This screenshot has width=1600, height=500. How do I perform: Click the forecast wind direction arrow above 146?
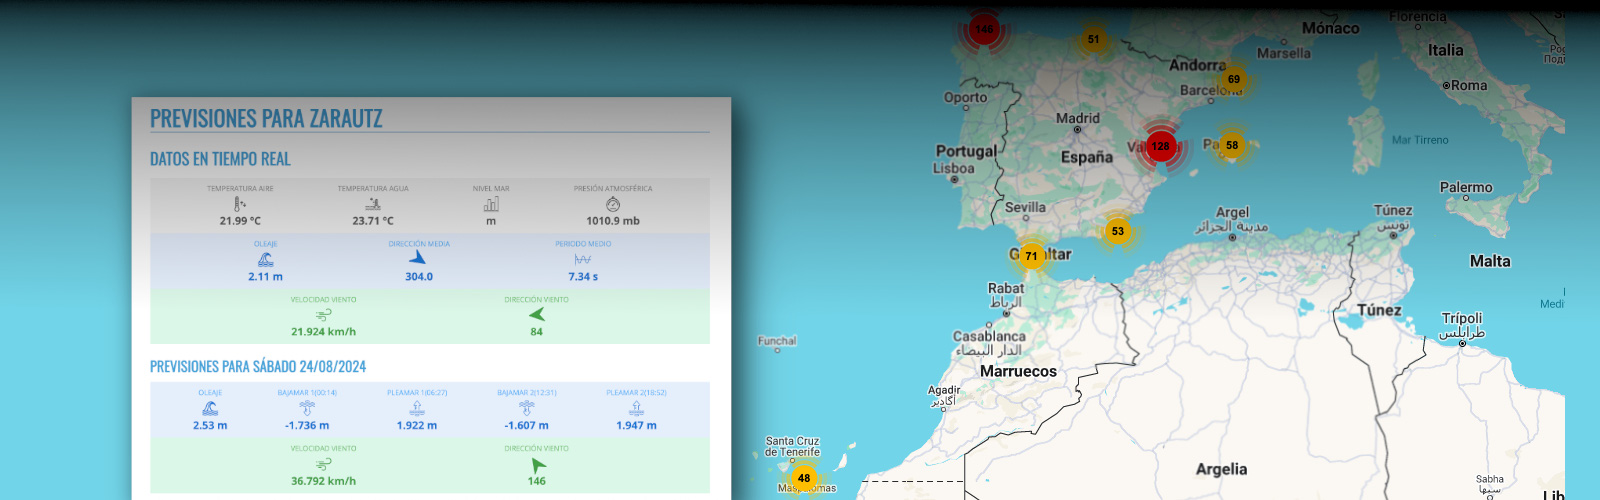[539, 465]
